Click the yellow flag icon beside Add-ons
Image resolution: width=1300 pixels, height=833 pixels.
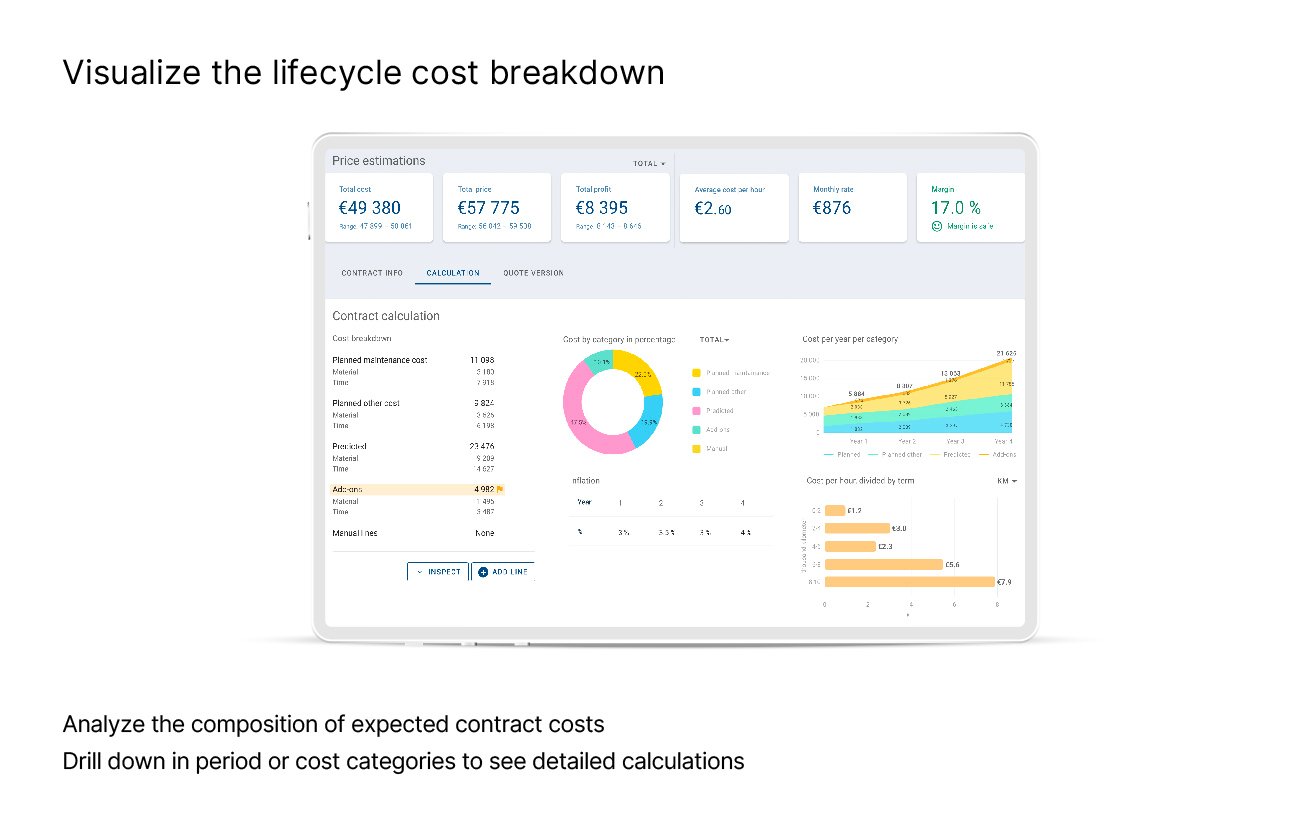click(500, 489)
